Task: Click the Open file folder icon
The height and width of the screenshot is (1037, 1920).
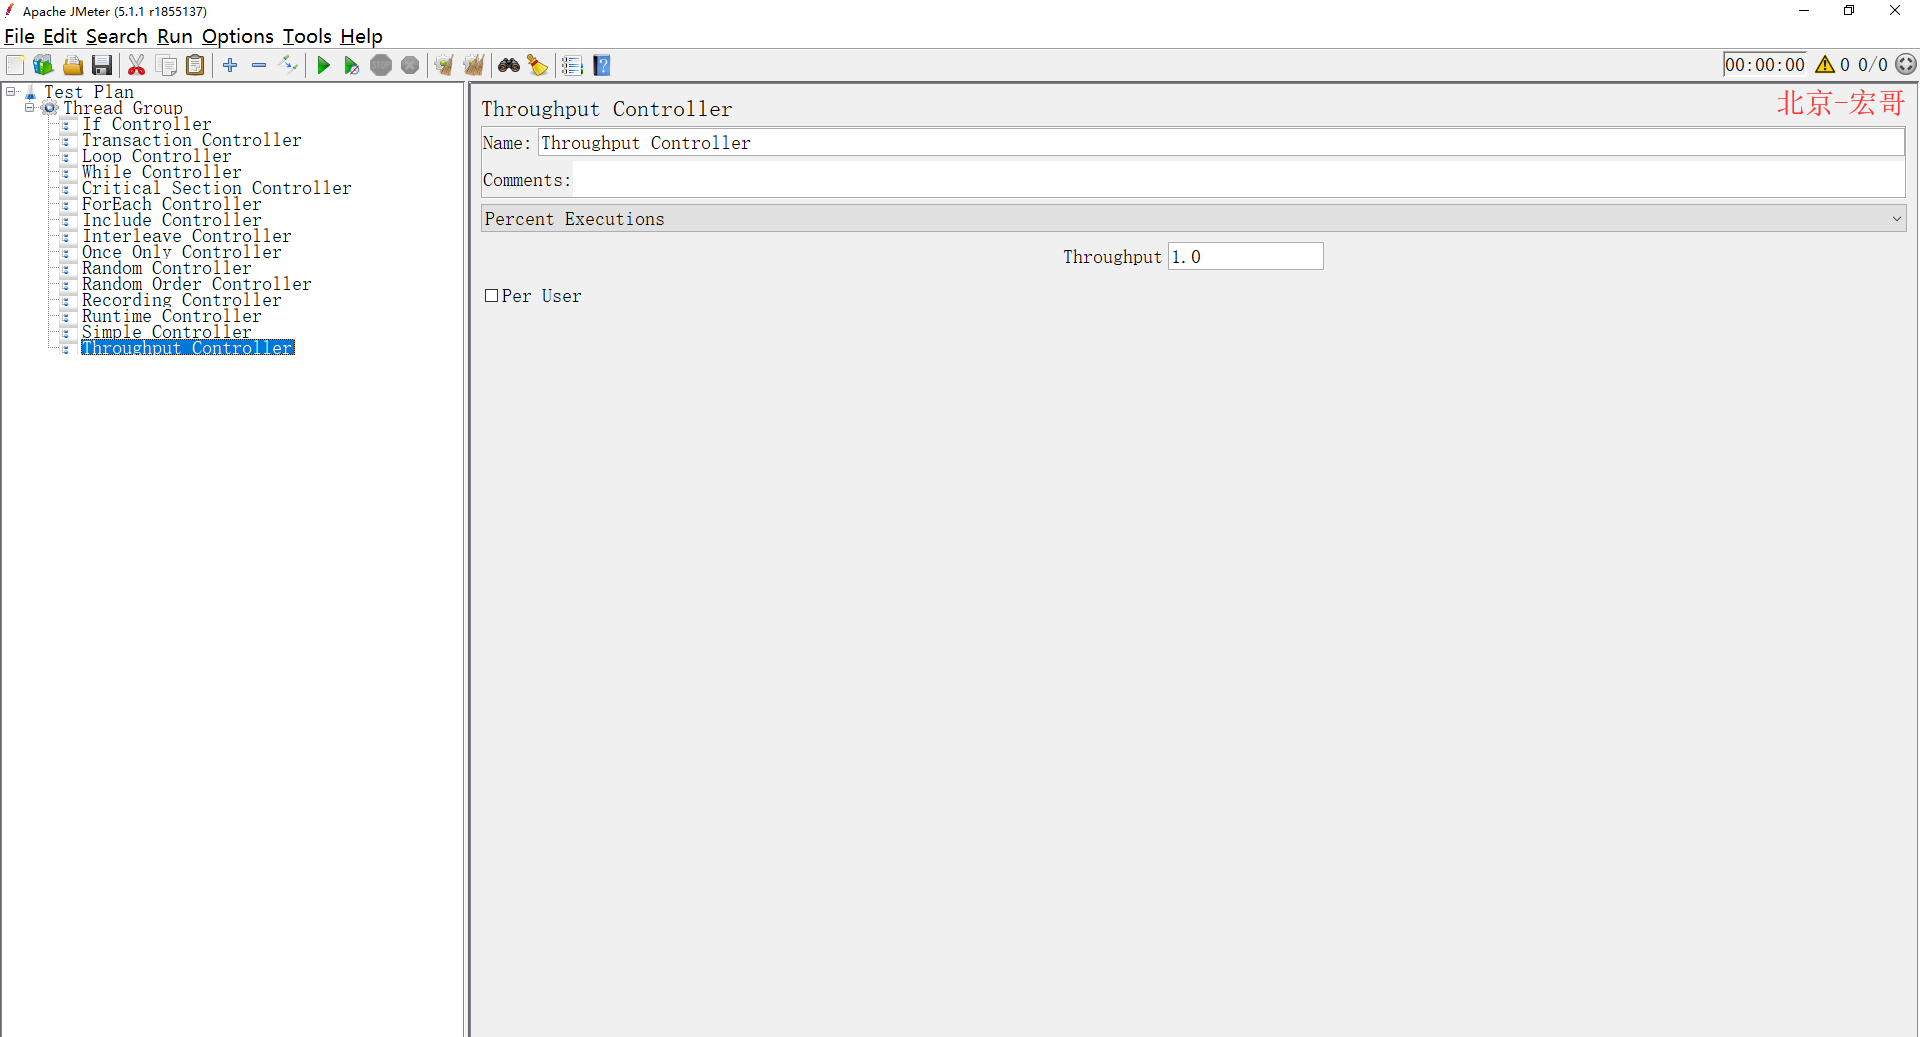Action: [73, 65]
